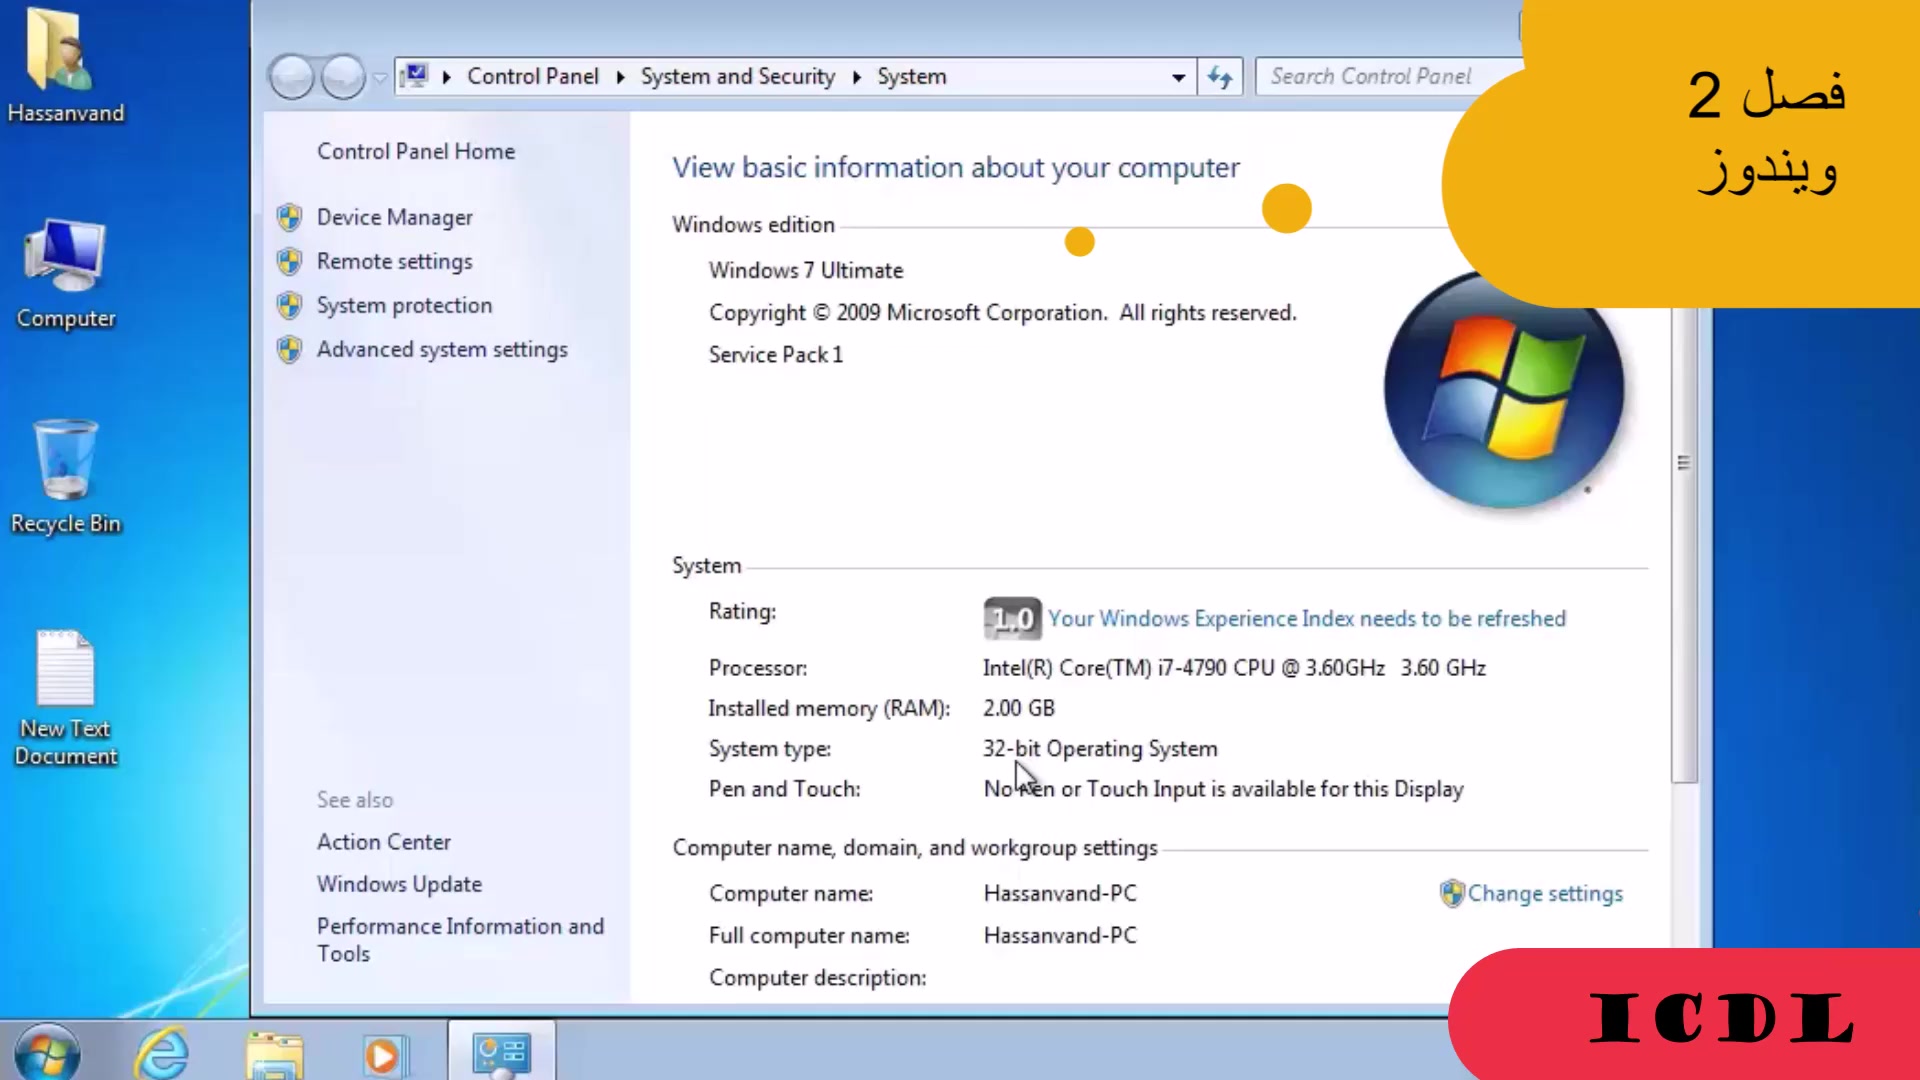1920x1080 pixels.
Task: Click Control Panel breadcrumb
Action: pyautogui.click(x=532, y=76)
